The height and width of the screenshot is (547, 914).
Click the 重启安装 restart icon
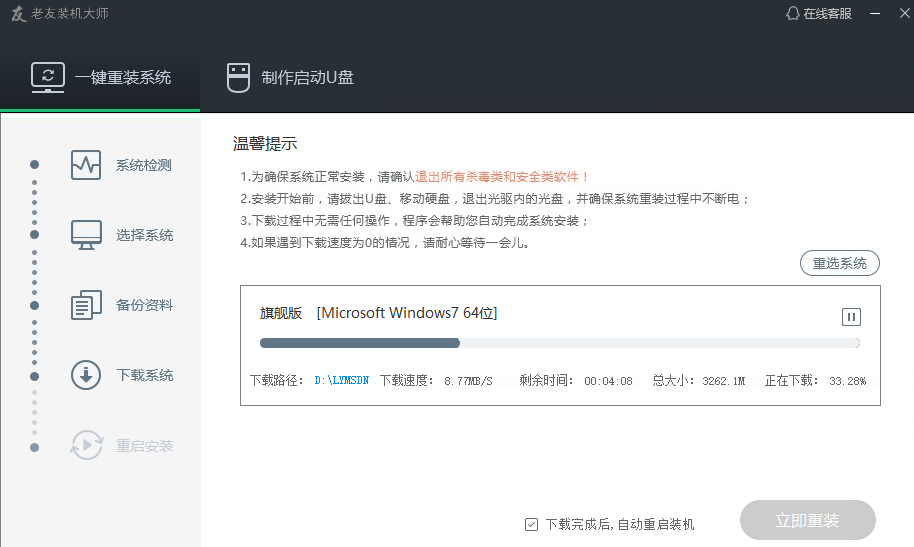(86, 445)
